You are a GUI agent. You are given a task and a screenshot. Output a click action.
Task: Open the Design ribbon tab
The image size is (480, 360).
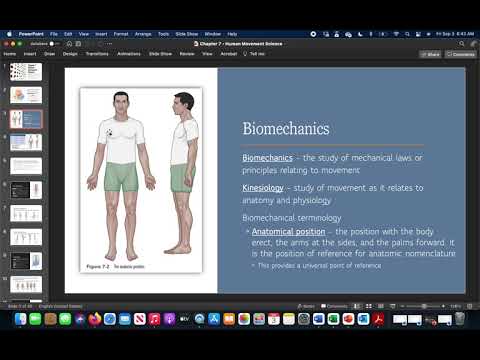70,54
